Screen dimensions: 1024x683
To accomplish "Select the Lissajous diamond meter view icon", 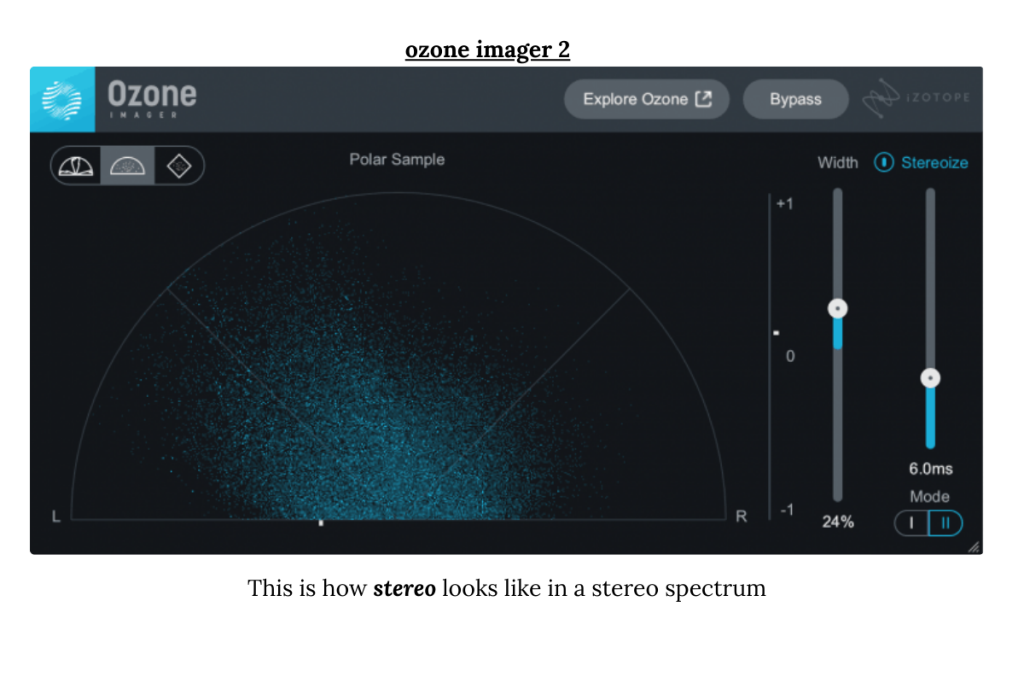I will click(179, 165).
